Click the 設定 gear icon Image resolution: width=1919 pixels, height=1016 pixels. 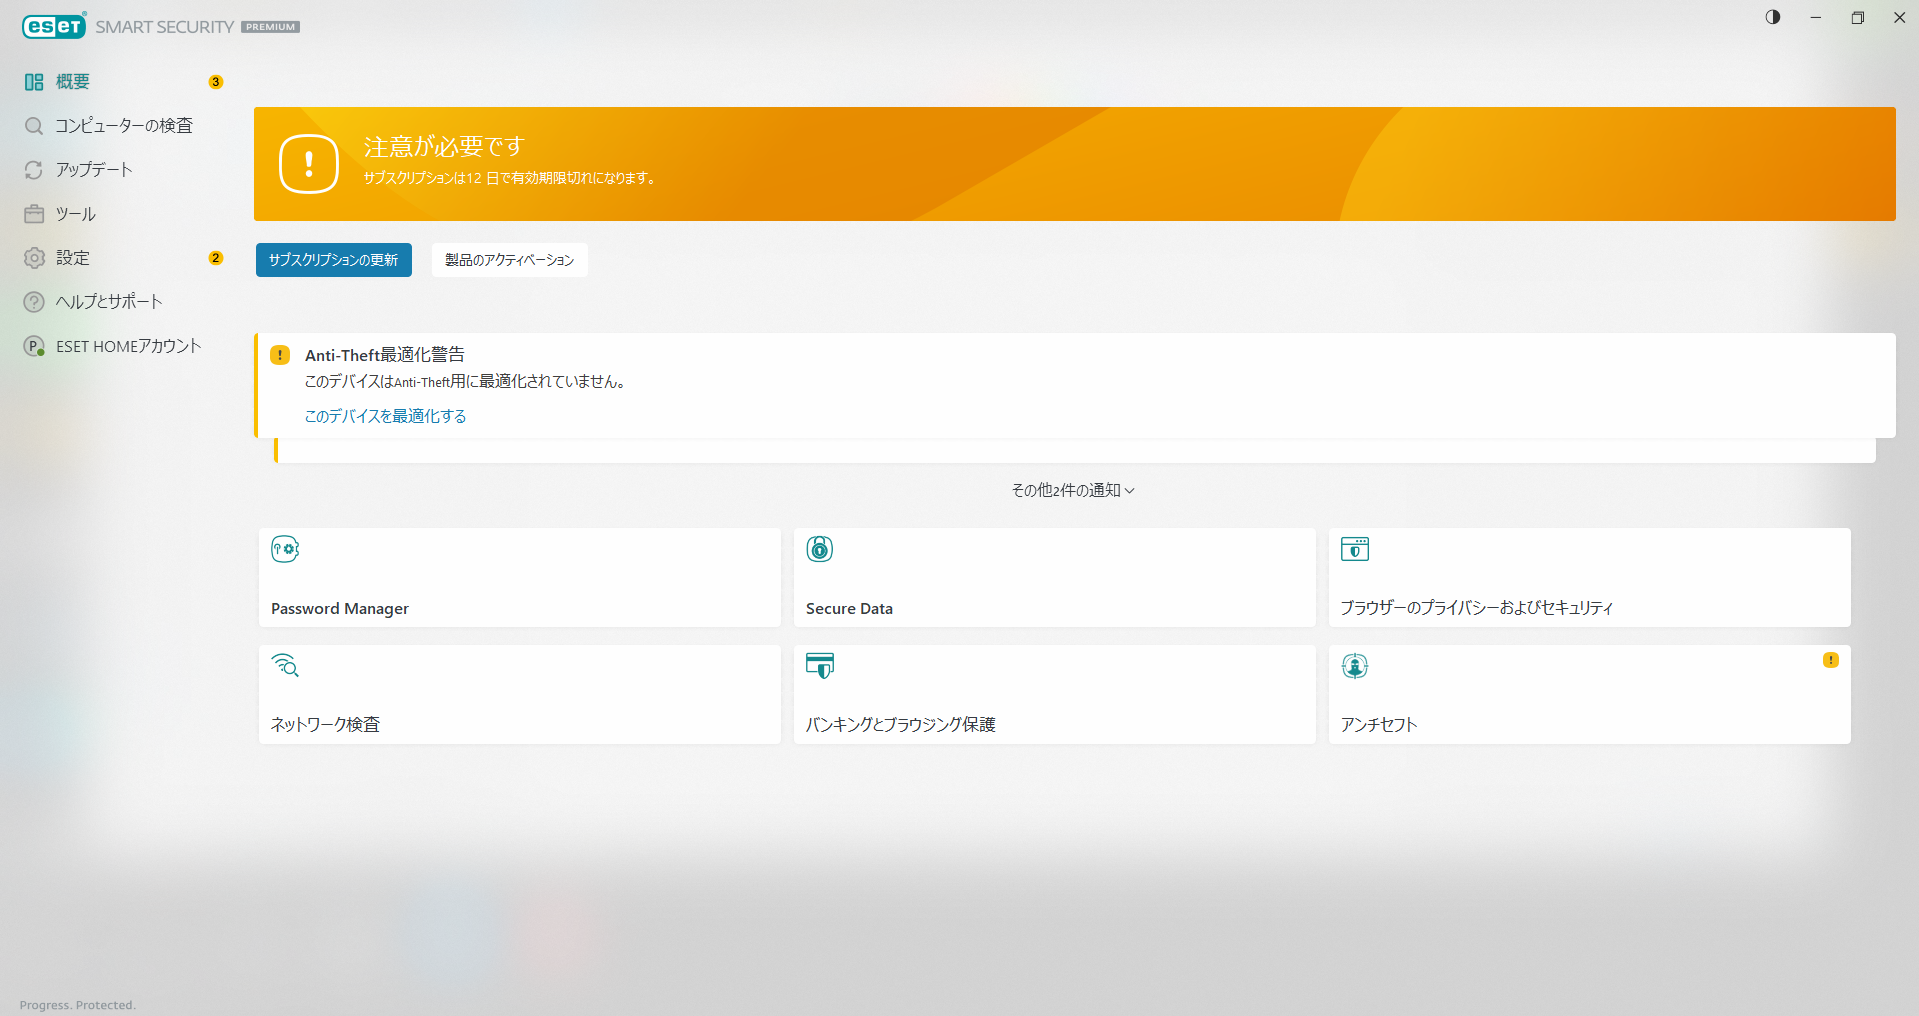pyautogui.click(x=34, y=258)
